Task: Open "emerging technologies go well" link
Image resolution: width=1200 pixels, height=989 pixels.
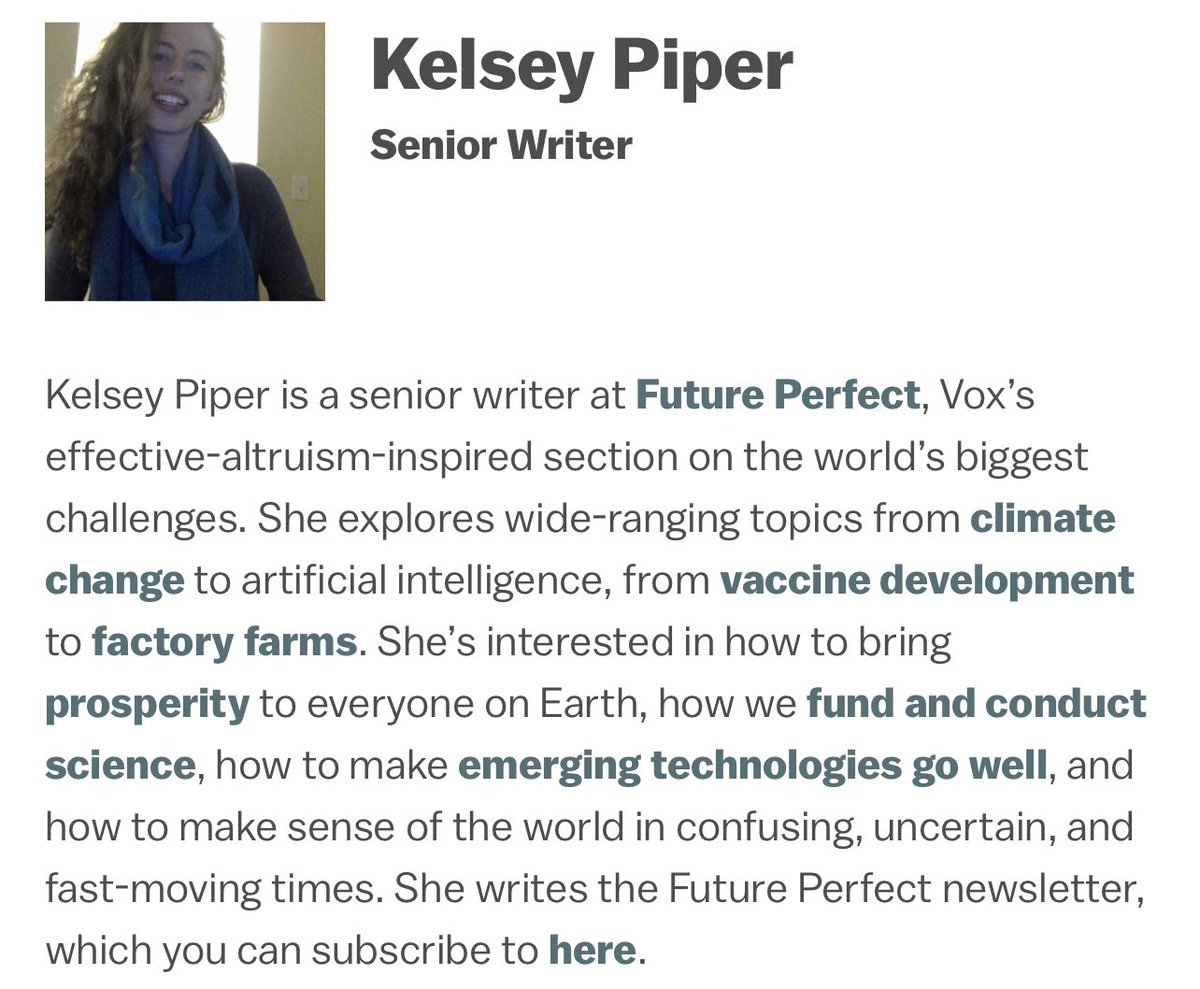Action: [752, 766]
